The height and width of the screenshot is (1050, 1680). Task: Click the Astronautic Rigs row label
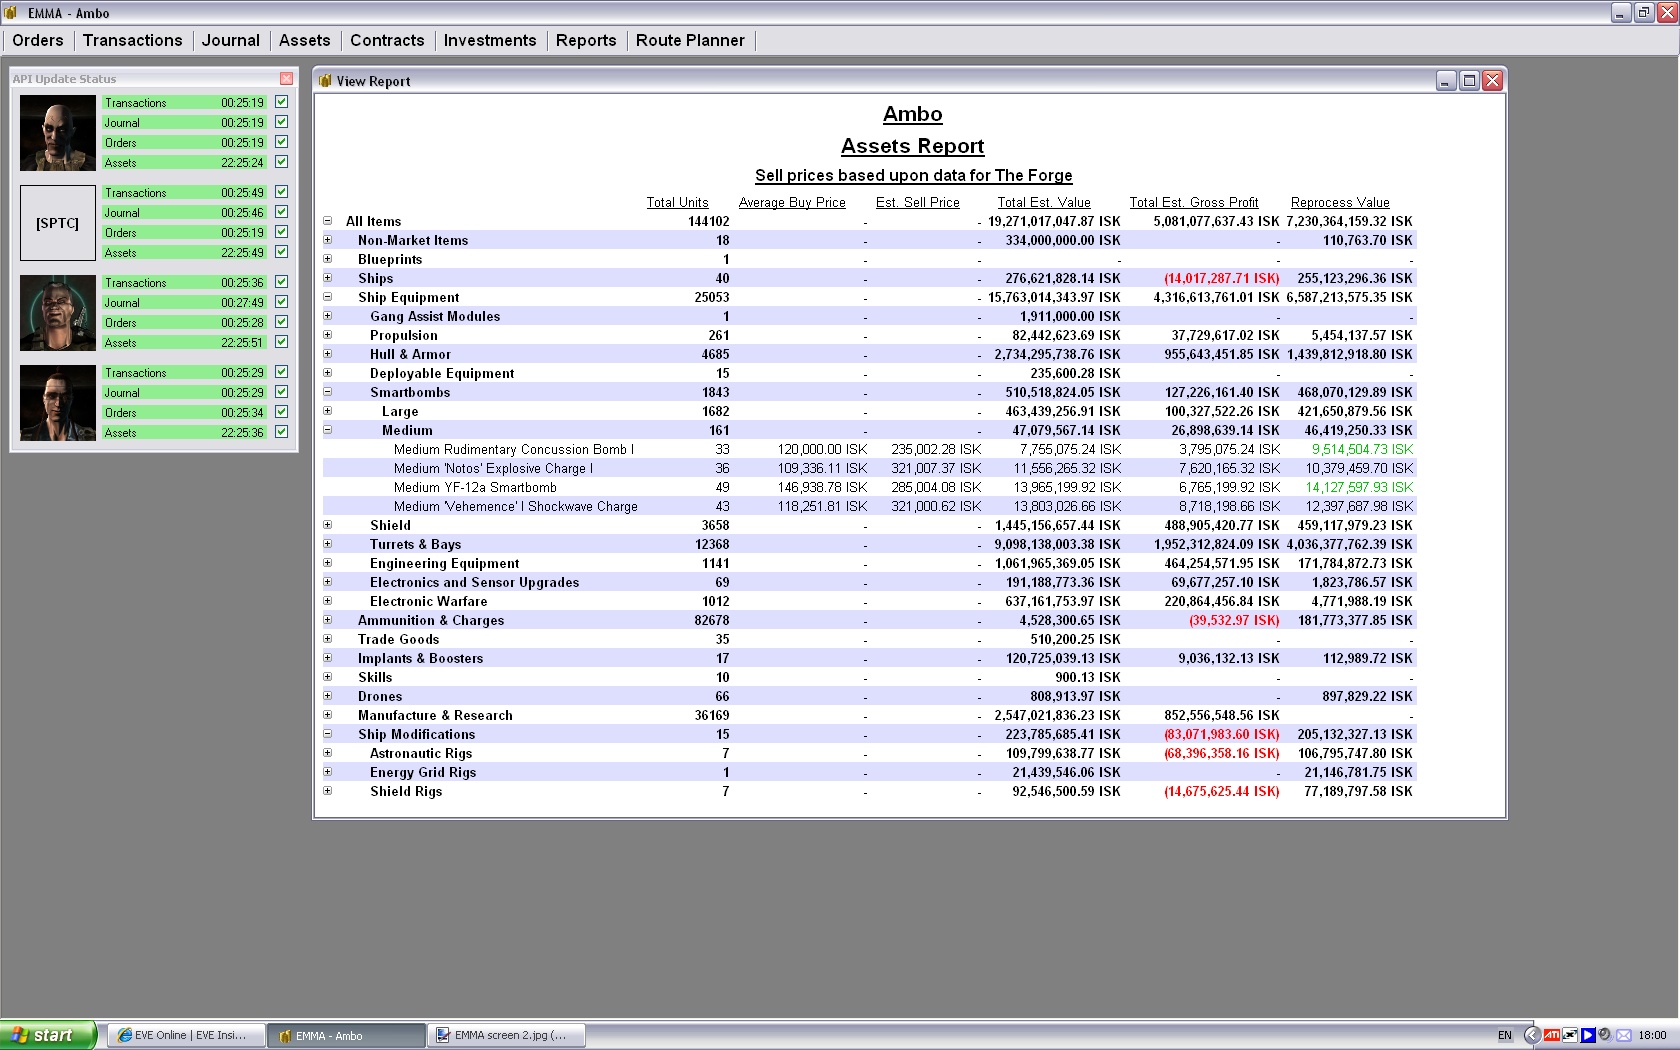point(421,753)
